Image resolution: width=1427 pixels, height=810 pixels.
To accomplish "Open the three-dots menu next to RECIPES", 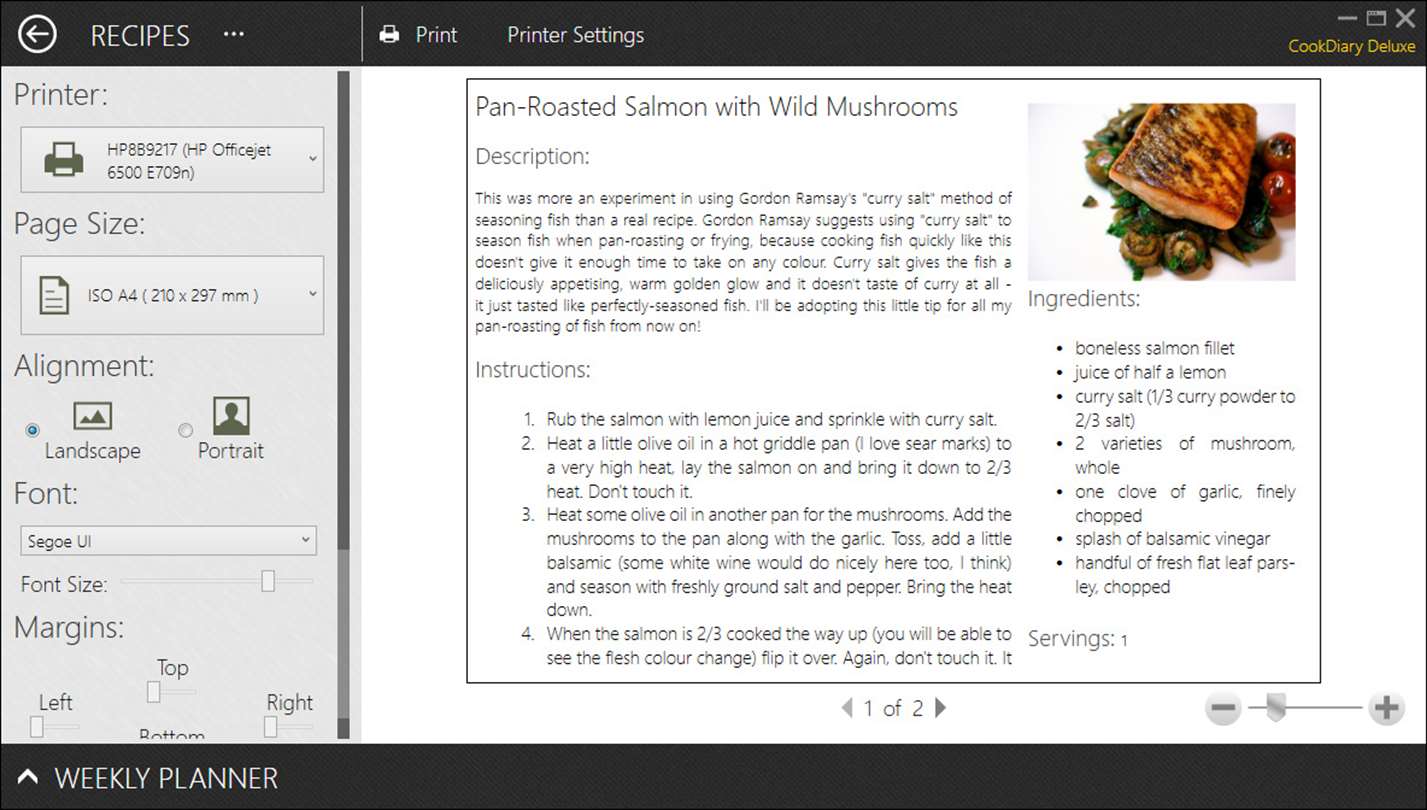I will (x=234, y=34).
